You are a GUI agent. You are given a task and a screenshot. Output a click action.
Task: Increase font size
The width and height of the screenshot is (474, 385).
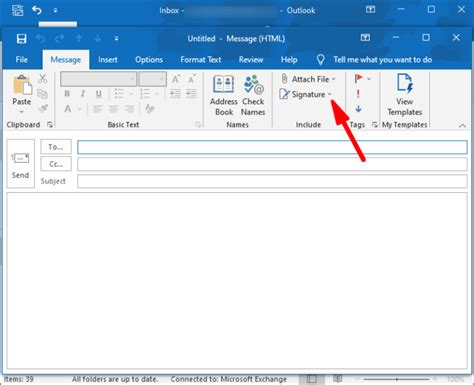pos(176,79)
